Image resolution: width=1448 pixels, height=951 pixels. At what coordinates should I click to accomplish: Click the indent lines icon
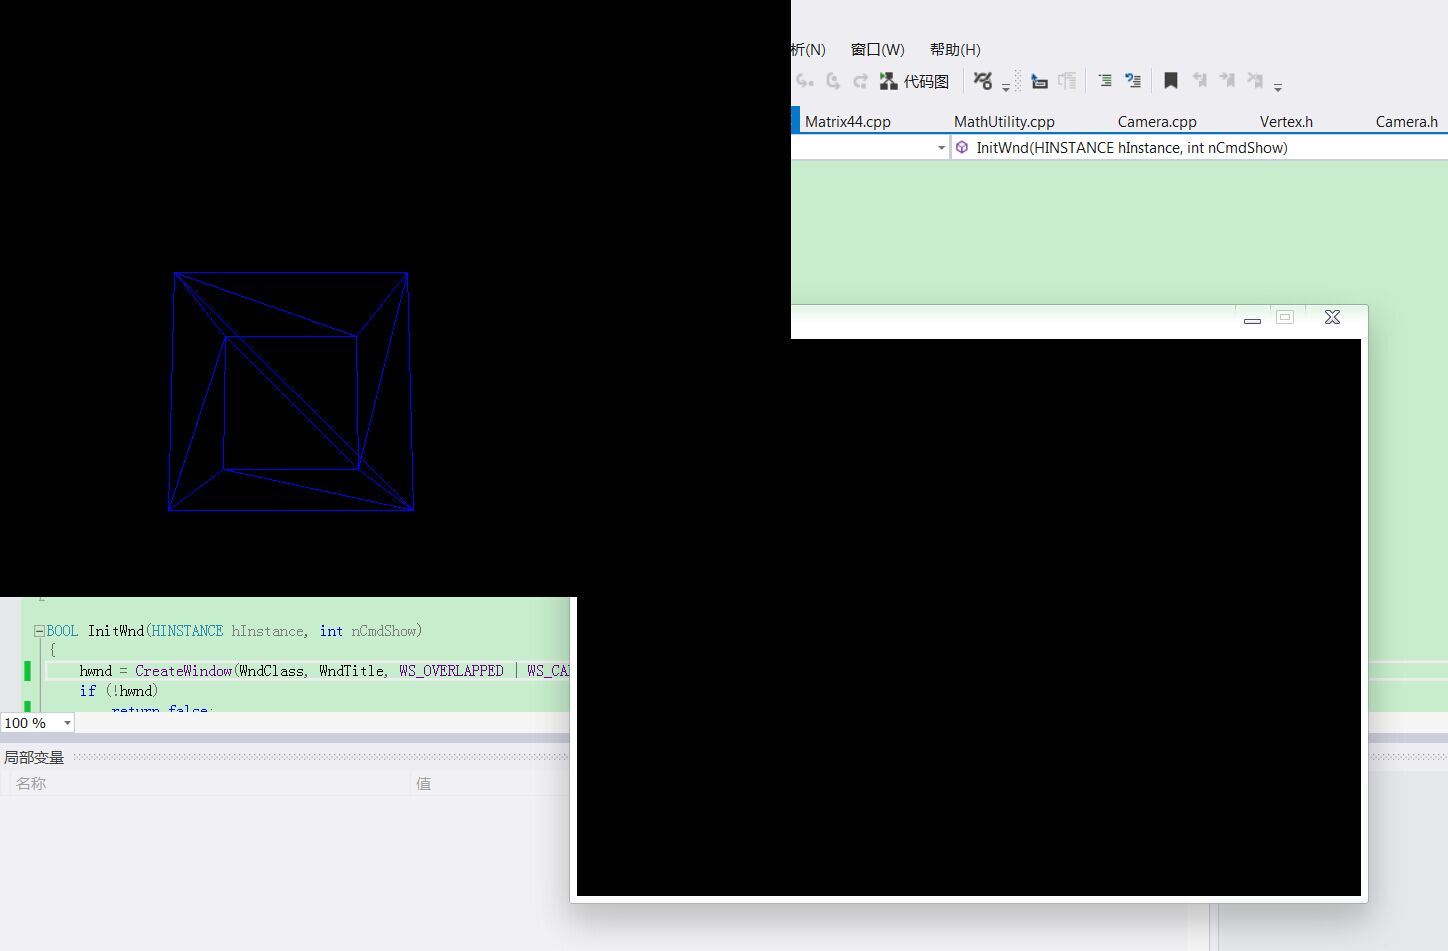tap(1105, 81)
